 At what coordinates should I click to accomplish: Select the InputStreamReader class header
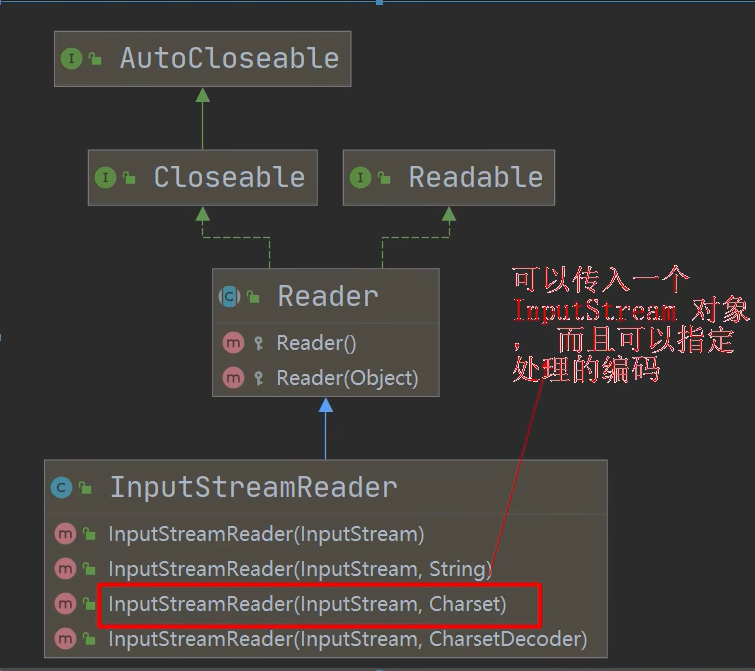click(x=253, y=487)
